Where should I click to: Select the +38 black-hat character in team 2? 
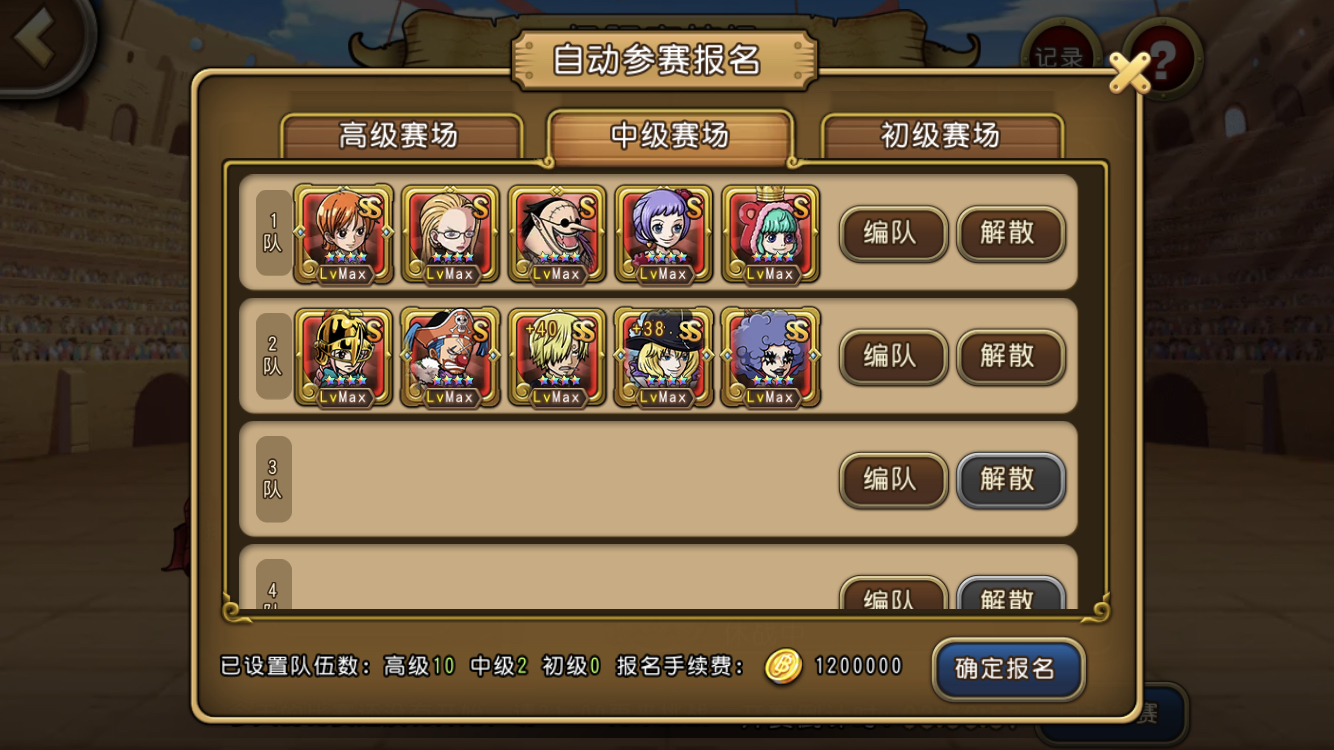(664, 357)
